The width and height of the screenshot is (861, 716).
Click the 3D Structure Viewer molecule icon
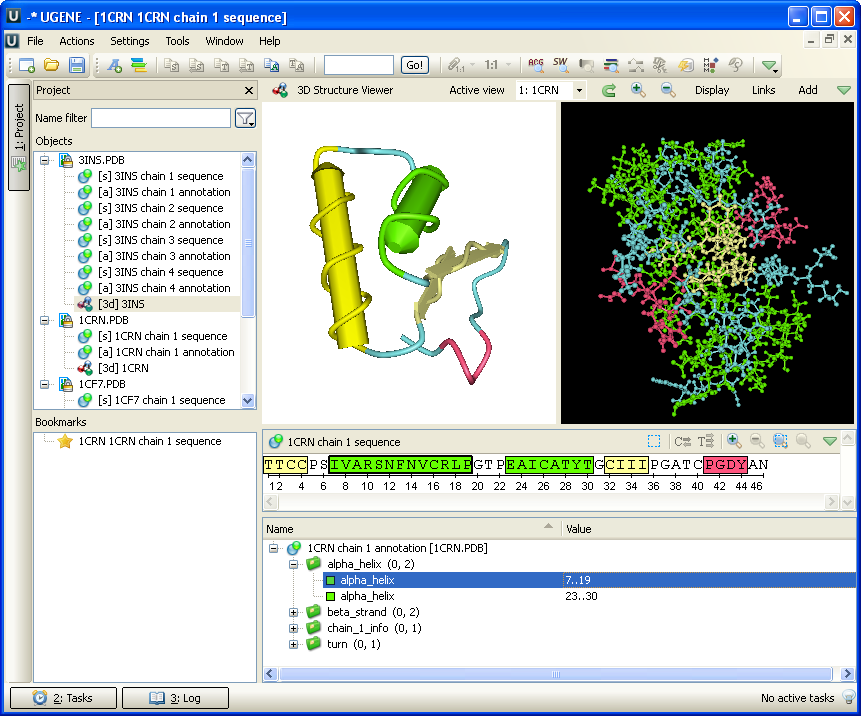[280, 90]
